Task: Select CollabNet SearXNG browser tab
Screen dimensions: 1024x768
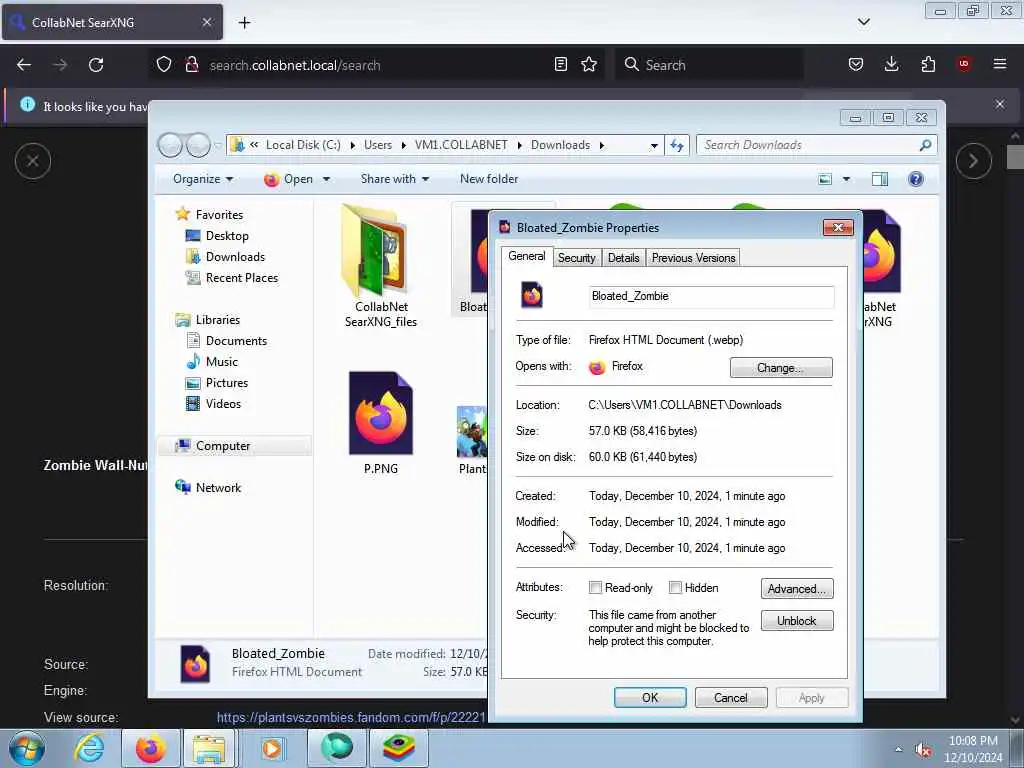Action: (112, 22)
